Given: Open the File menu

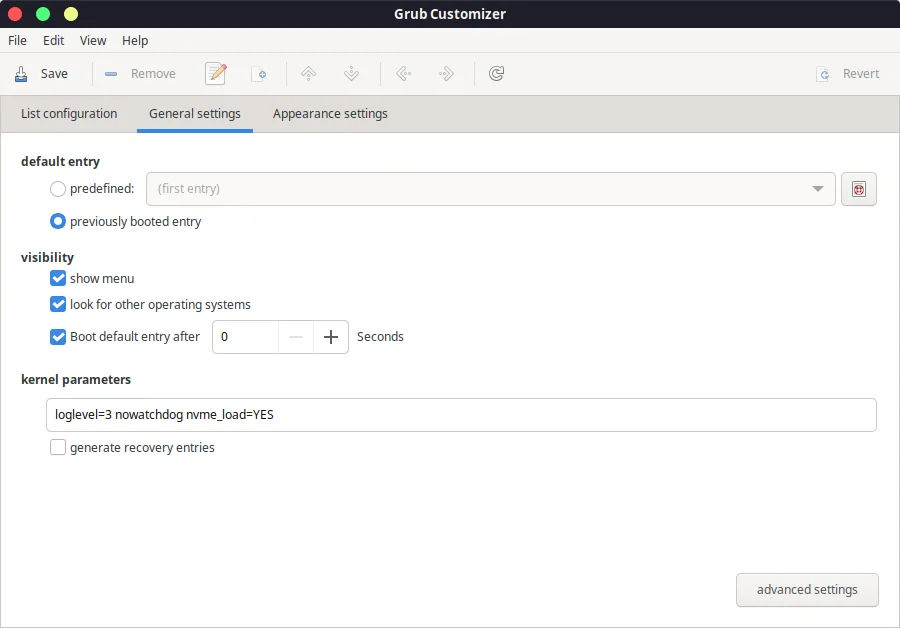Looking at the screenshot, I should point(17,41).
